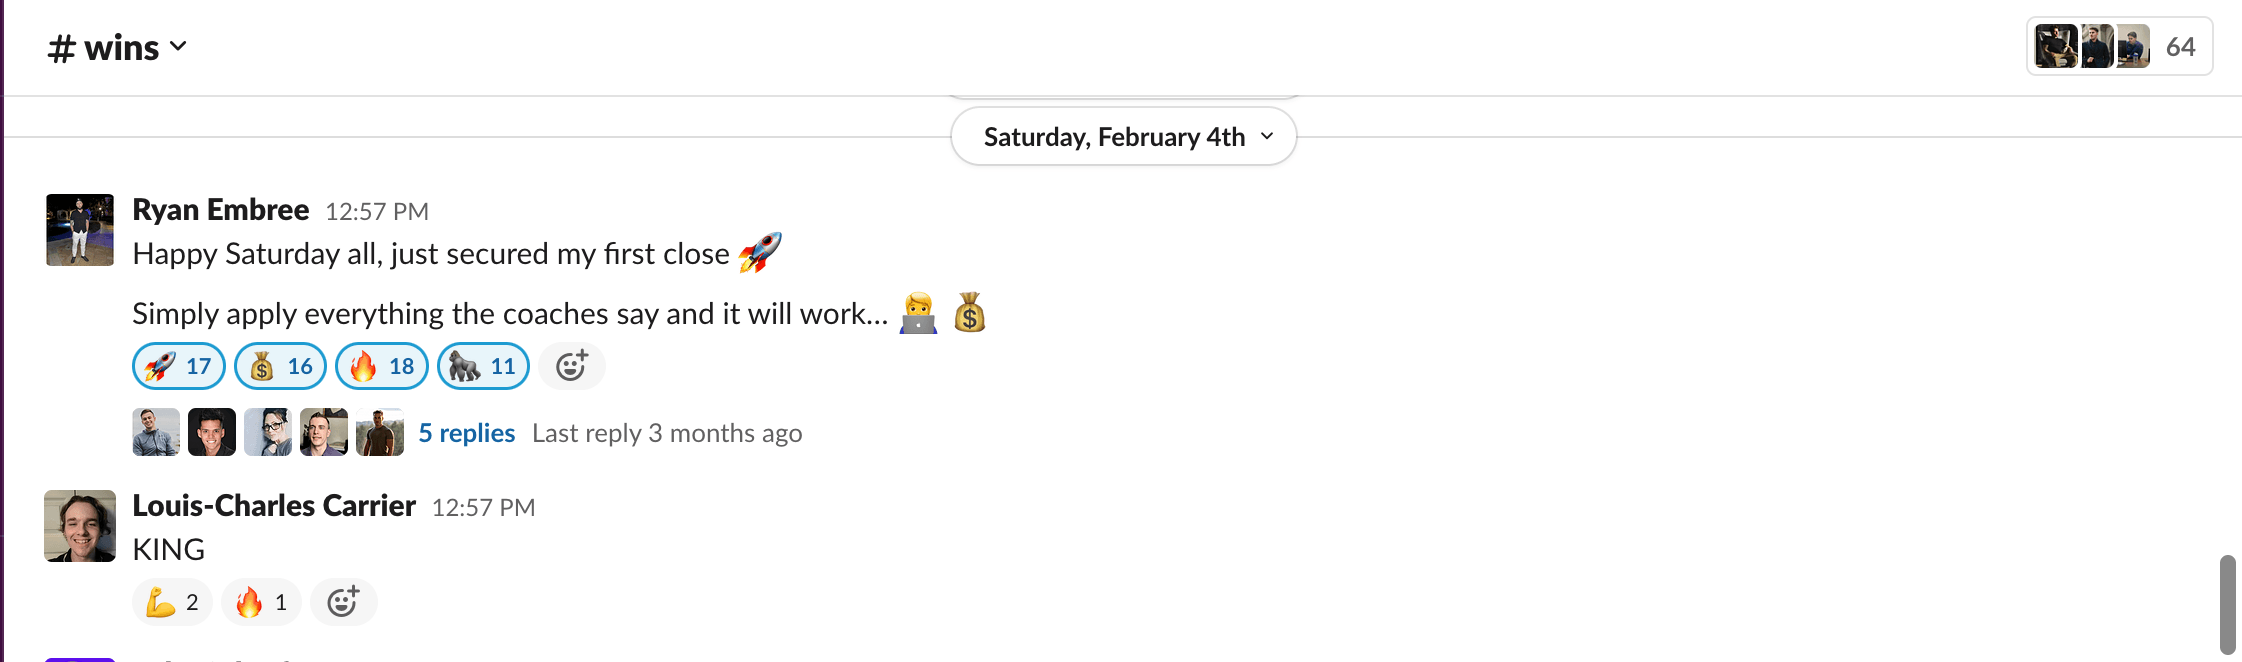Toggle the gorilla reaction showing 11
This screenshot has height=662, width=2242.
tap(483, 366)
